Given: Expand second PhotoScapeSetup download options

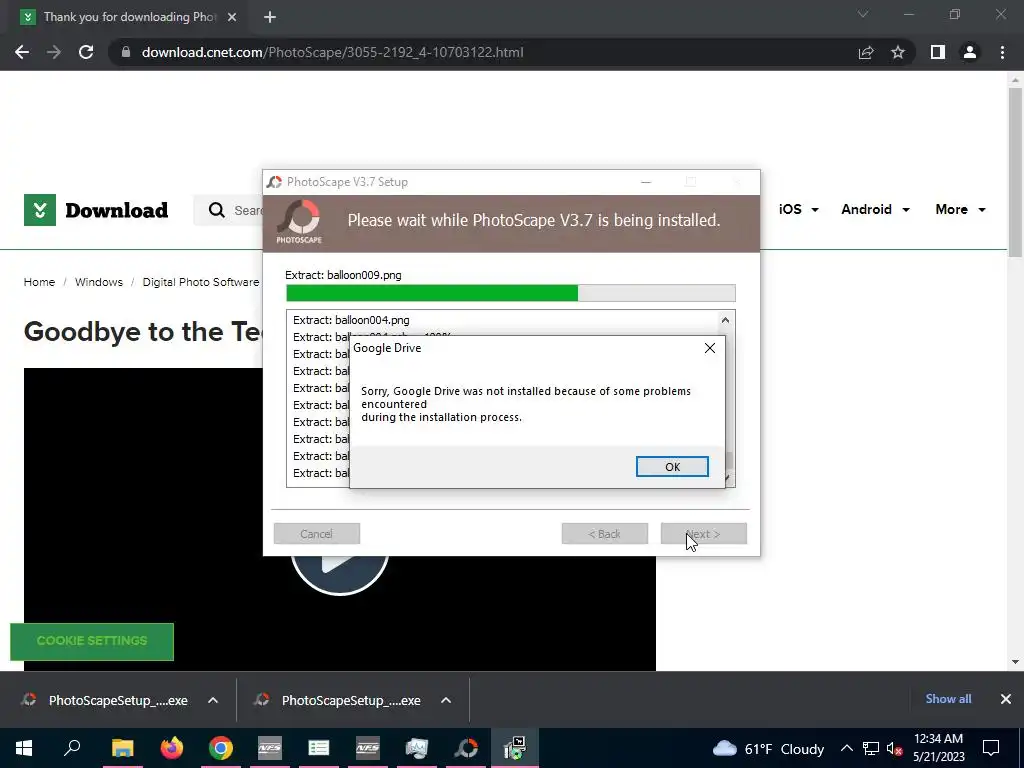Looking at the screenshot, I should 446,700.
